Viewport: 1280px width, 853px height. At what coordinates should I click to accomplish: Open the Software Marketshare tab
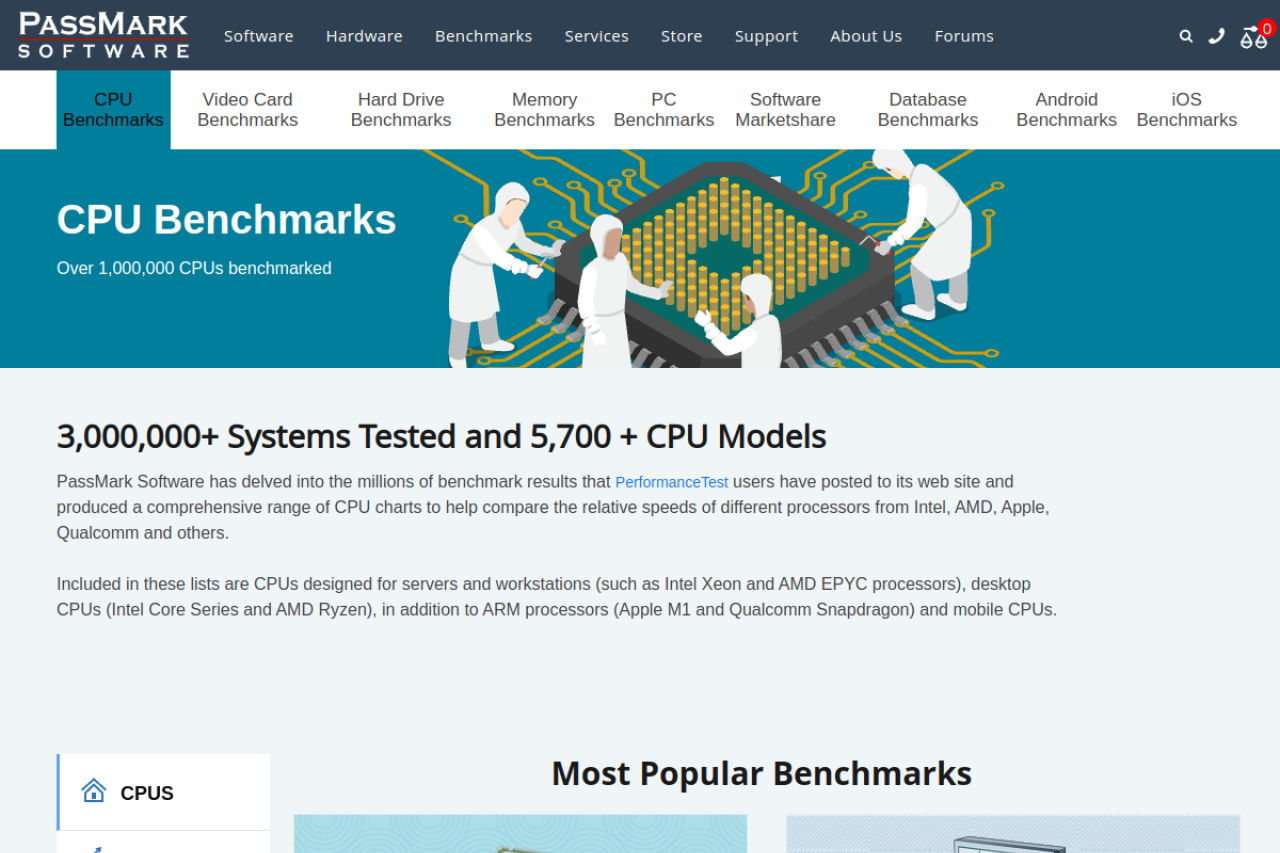[x=786, y=110]
